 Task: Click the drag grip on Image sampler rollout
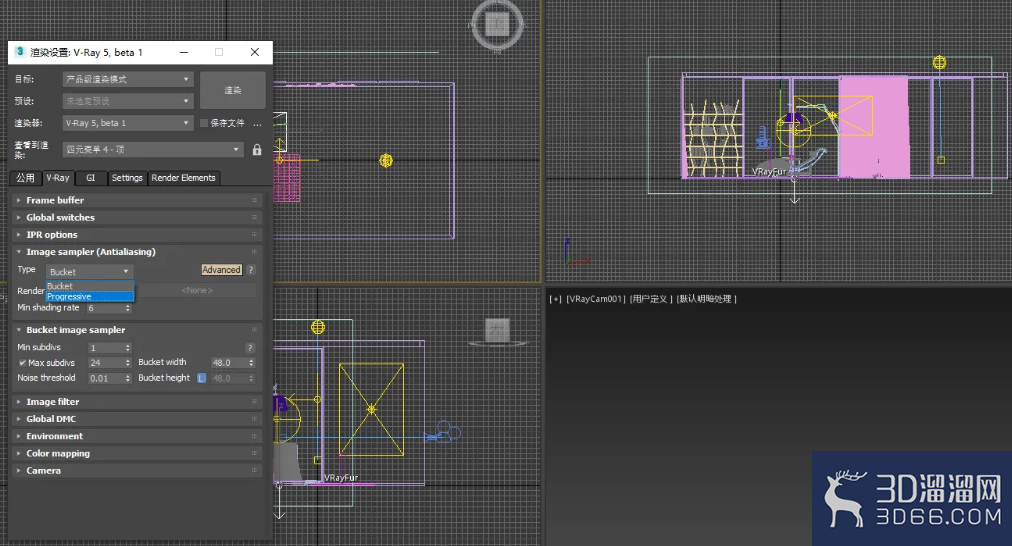[x=254, y=252]
